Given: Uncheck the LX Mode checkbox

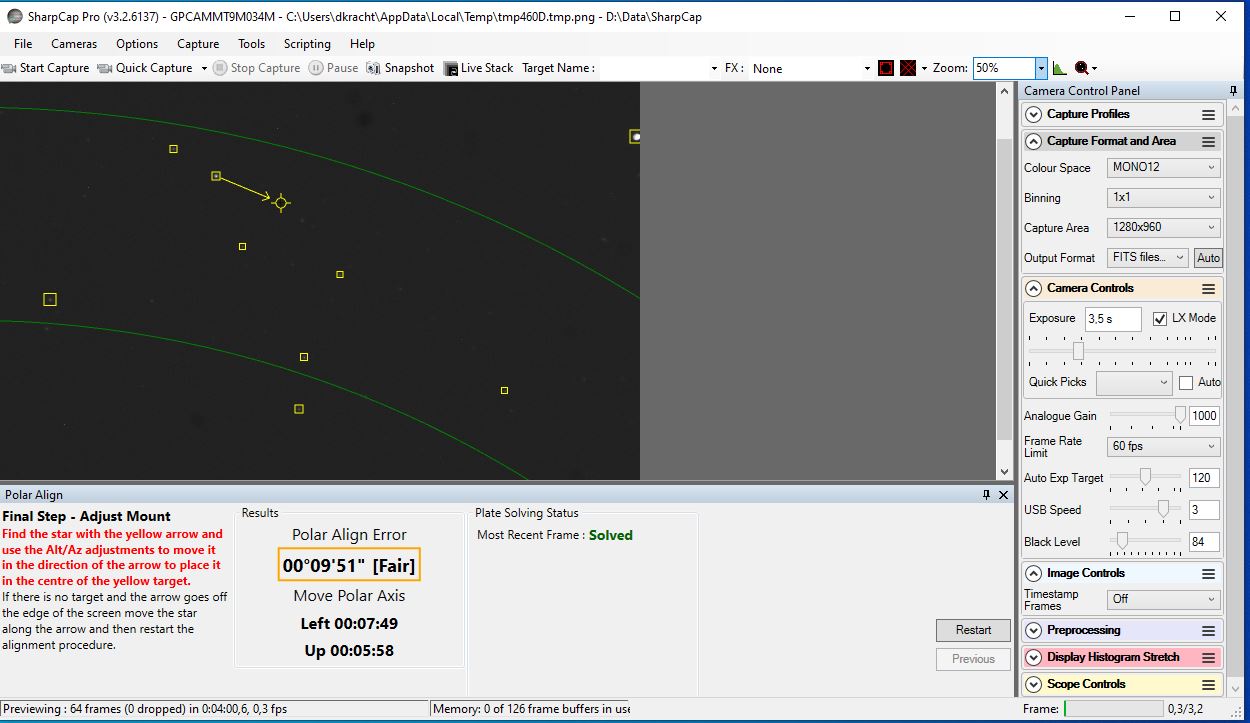Looking at the screenshot, I should (x=1160, y=319).
